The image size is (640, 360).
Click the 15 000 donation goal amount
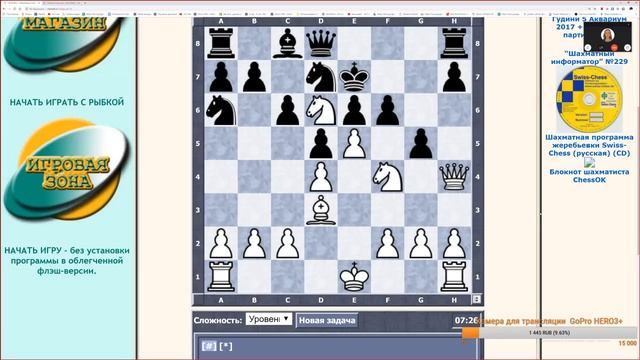coord(627,343)
